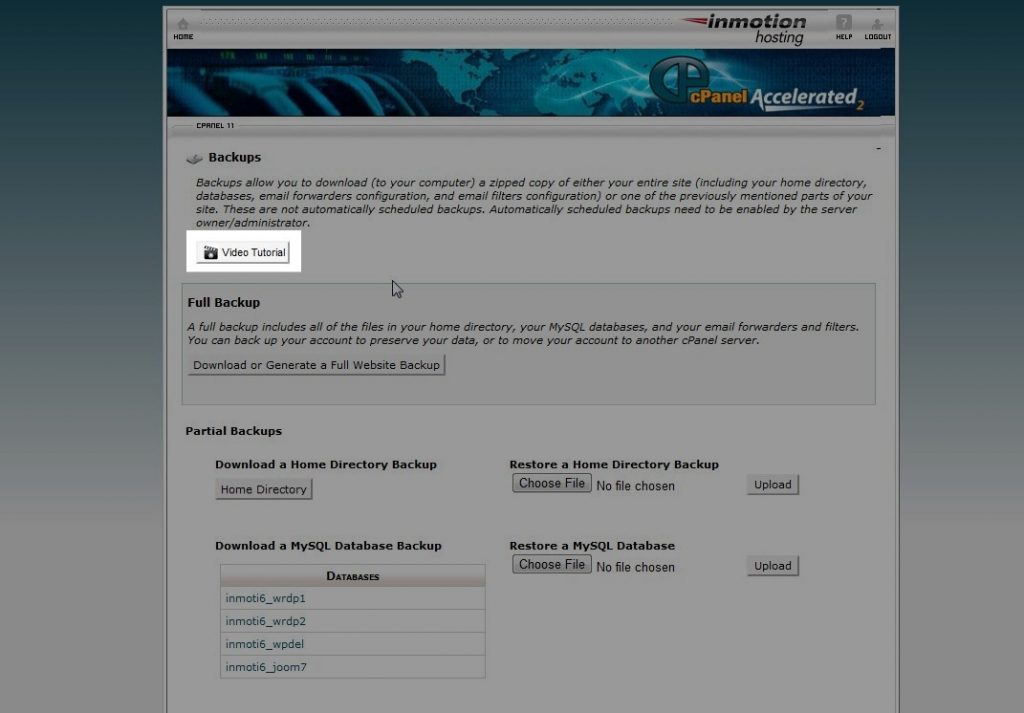Click the Restore a MySQL Database label

click(592, 546)
